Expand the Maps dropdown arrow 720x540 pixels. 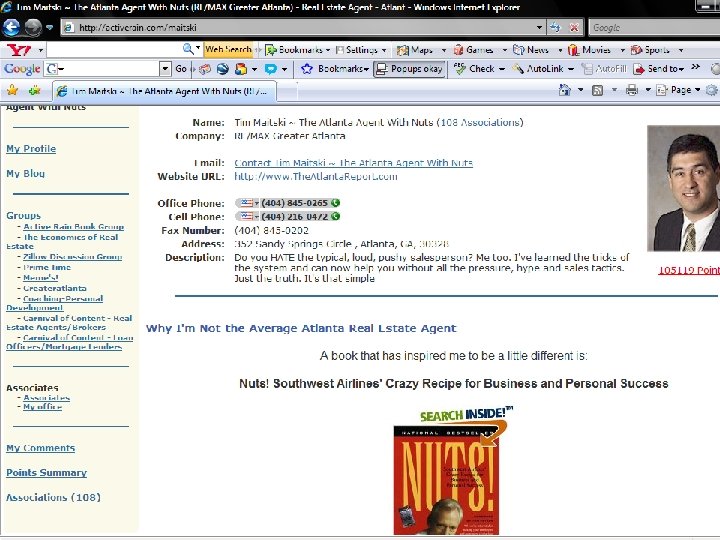pos(444,50)
